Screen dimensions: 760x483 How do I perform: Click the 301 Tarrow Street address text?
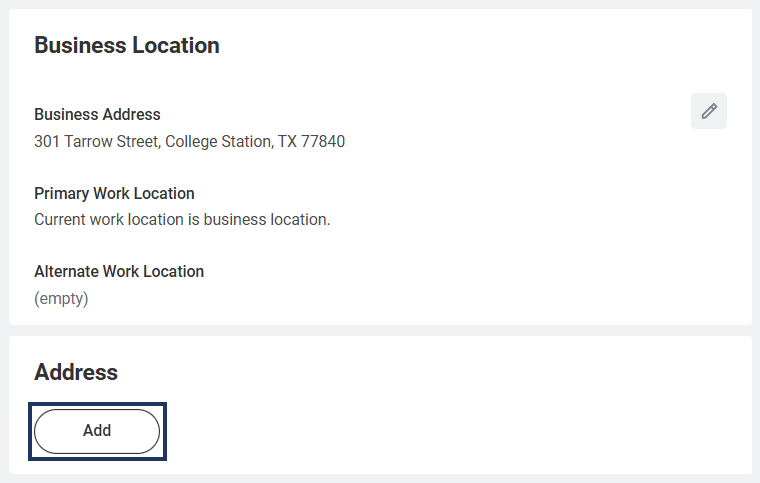click(x=189, y=141)
